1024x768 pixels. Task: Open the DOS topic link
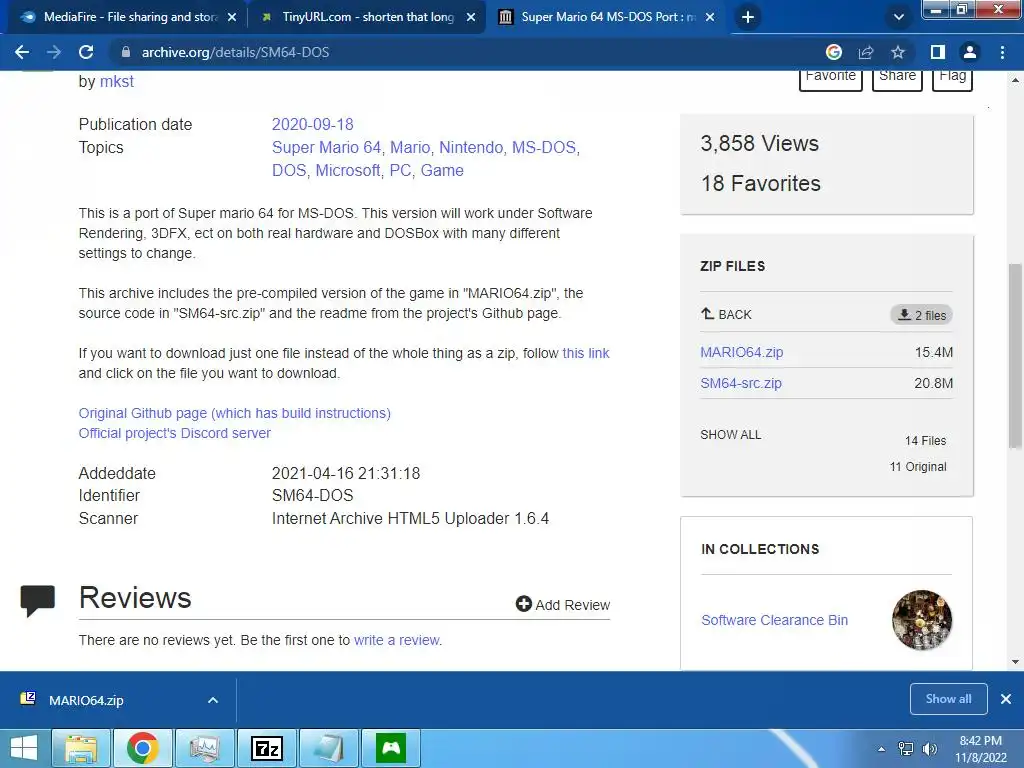point(289,170)
